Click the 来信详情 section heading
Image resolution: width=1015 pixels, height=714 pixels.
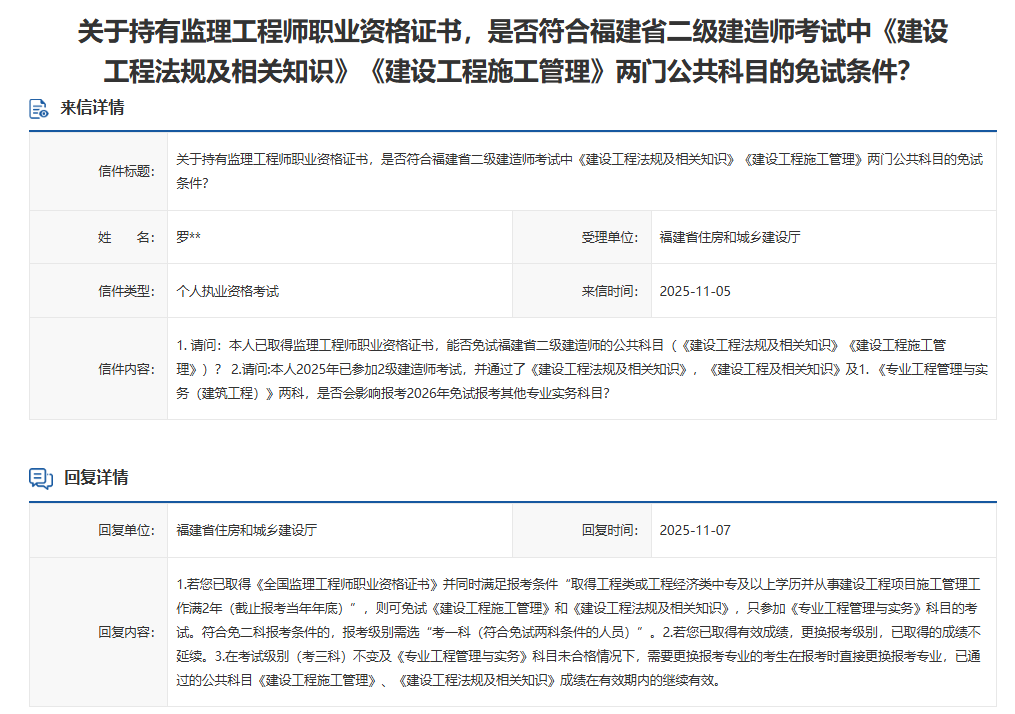click(92, 108)
